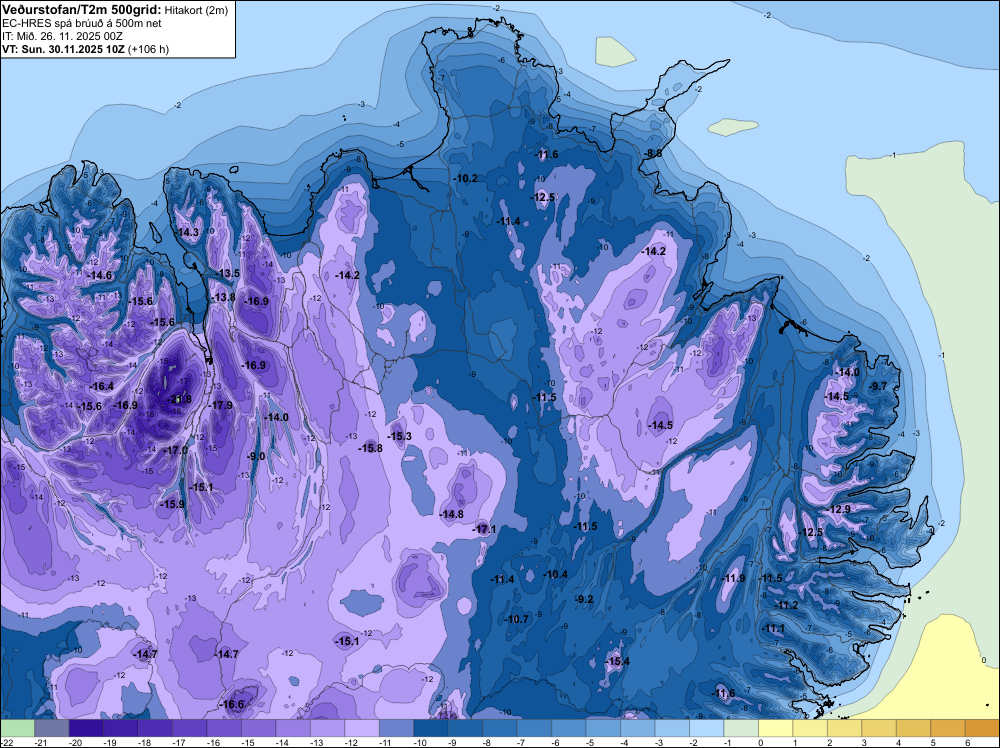Click the -10.7 temperature value
The width and height of the screenshot is (1000, 748).
pos(517,619)
